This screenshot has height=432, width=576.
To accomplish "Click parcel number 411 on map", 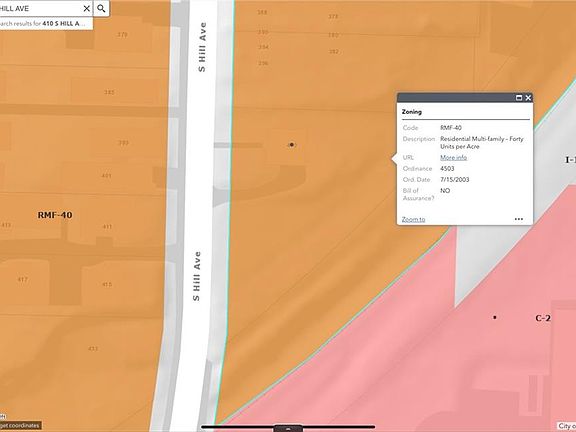I will 107,227.
